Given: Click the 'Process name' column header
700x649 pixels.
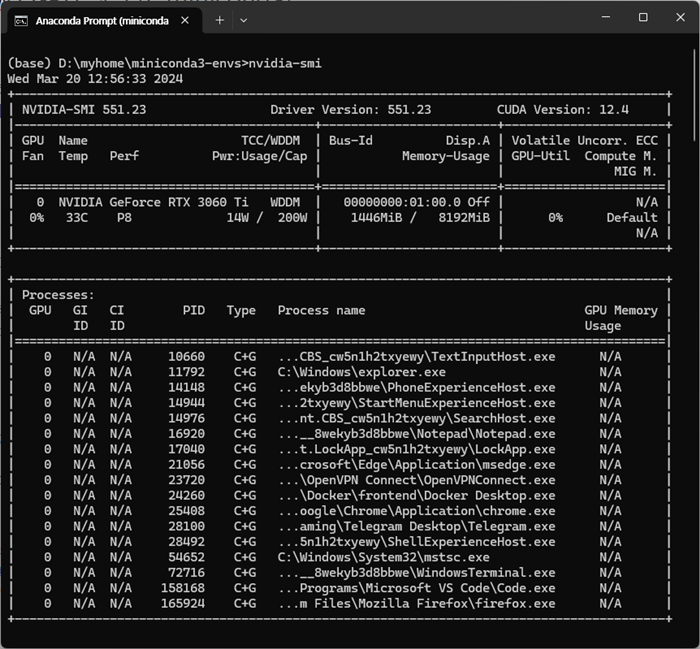Looking at the screenshot, I should (x=321, y=311).
